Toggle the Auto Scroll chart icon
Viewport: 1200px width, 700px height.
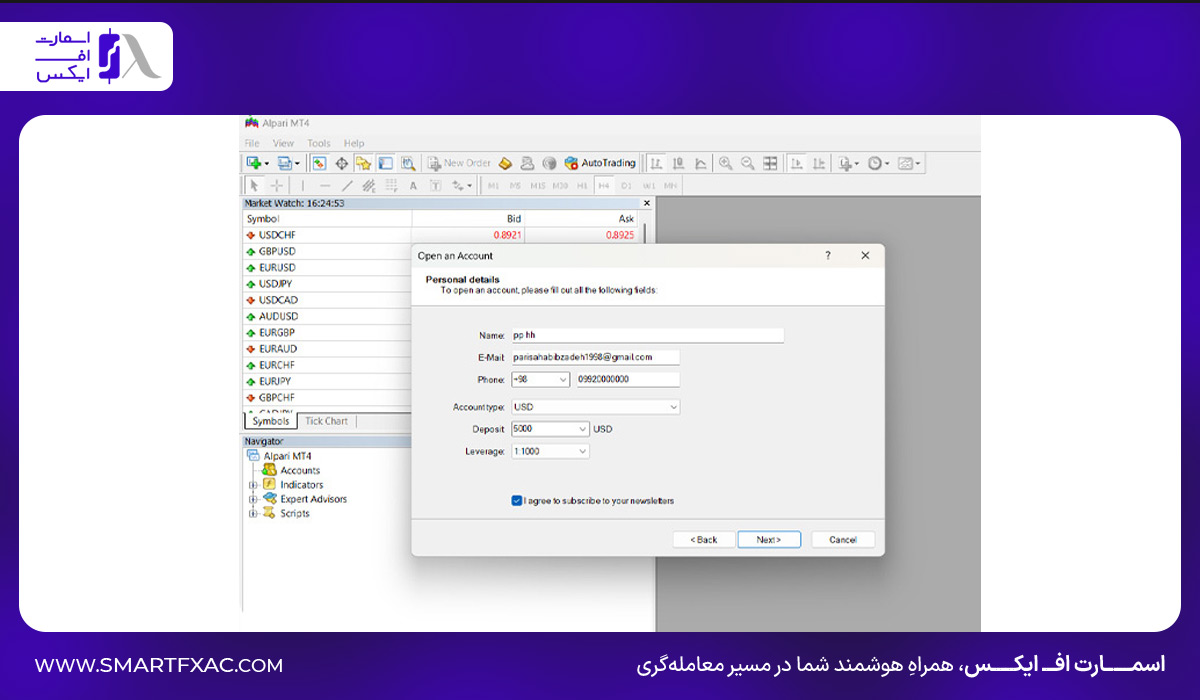click(x=797, y=163)
